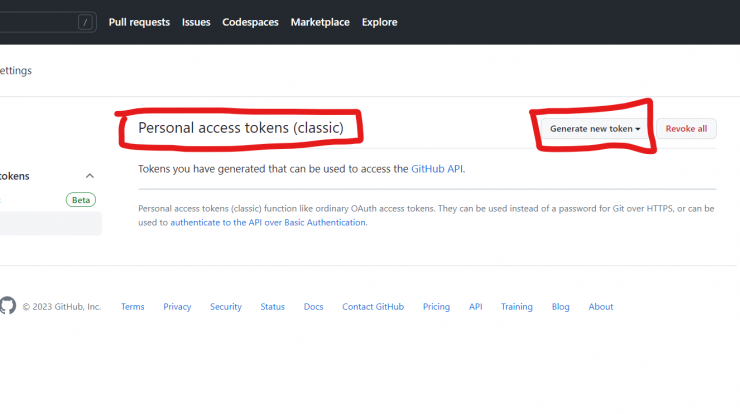The width and height of the screenshot is (740, 414).
Task: Open the Security footer link
Action: point(226,307)
